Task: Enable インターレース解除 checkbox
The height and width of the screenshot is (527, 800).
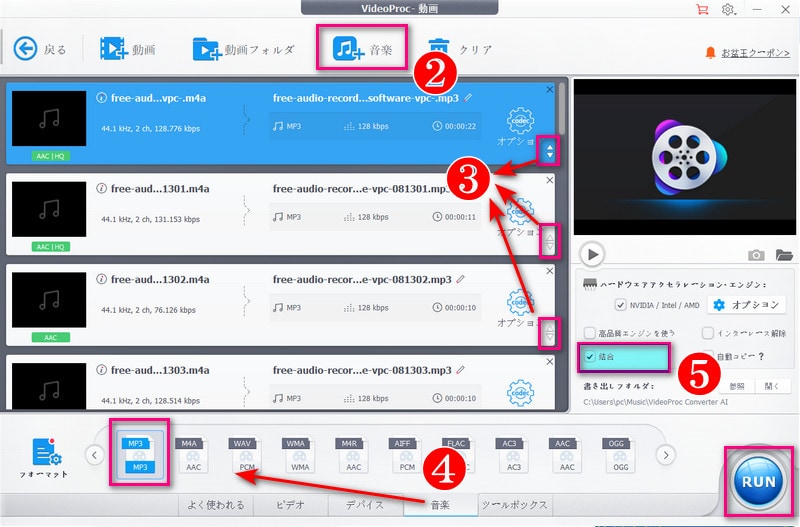Action: (x=707, y=333)
